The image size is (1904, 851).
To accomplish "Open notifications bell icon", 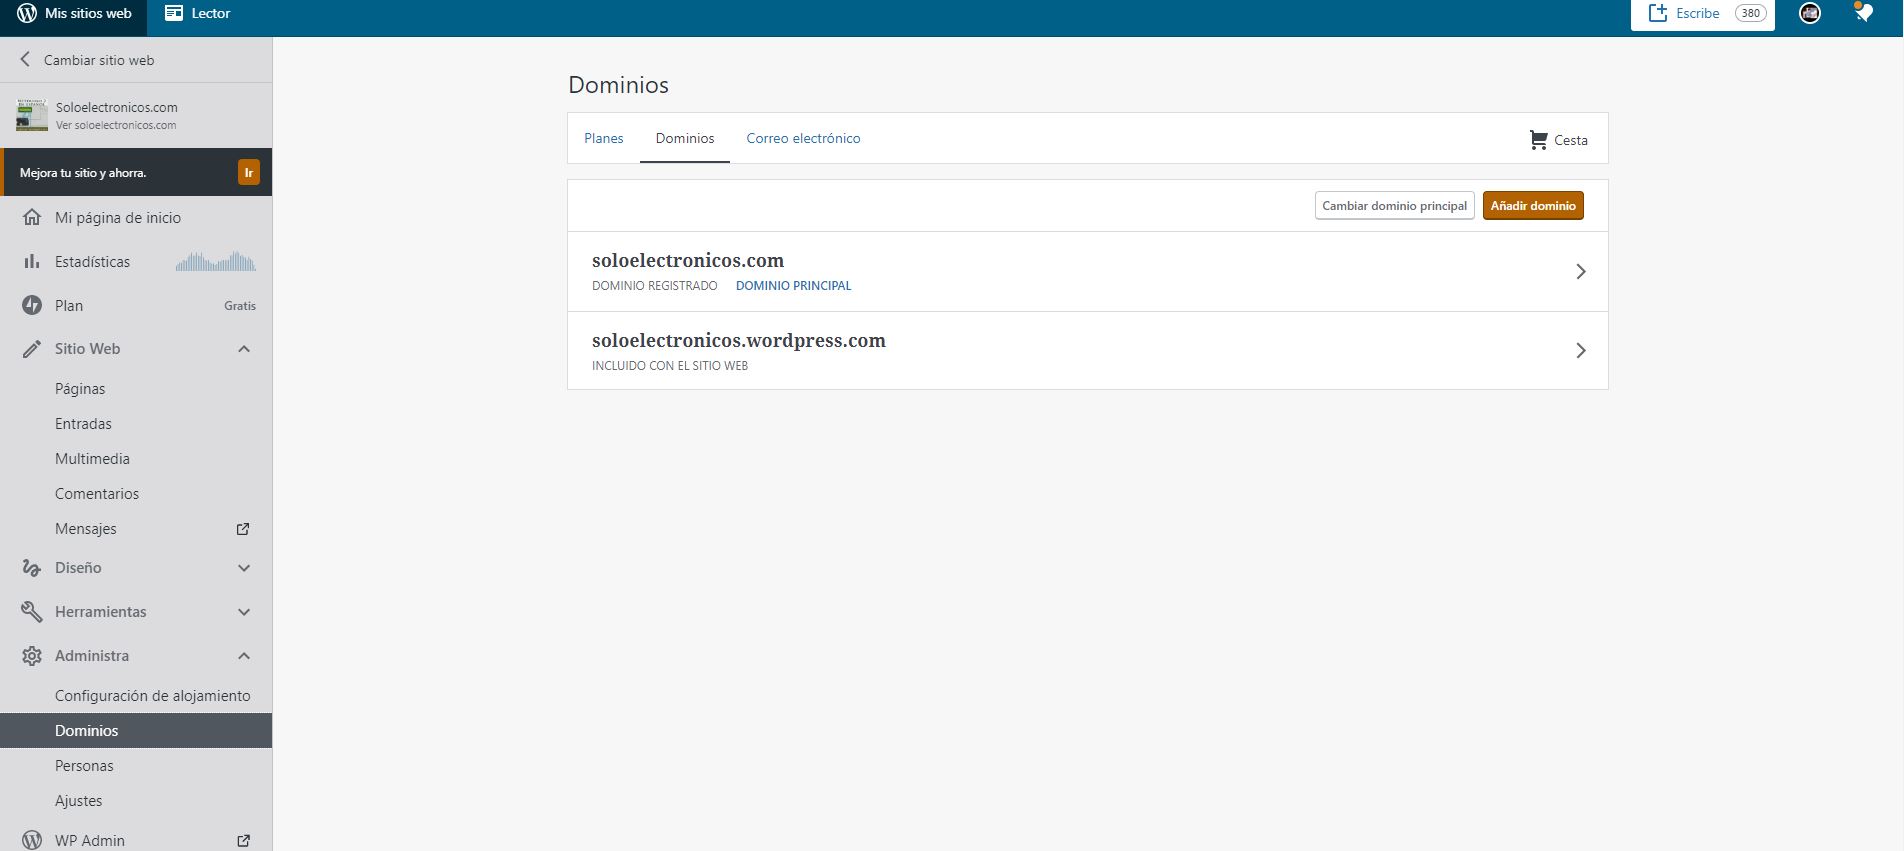I will point(1863,13).
